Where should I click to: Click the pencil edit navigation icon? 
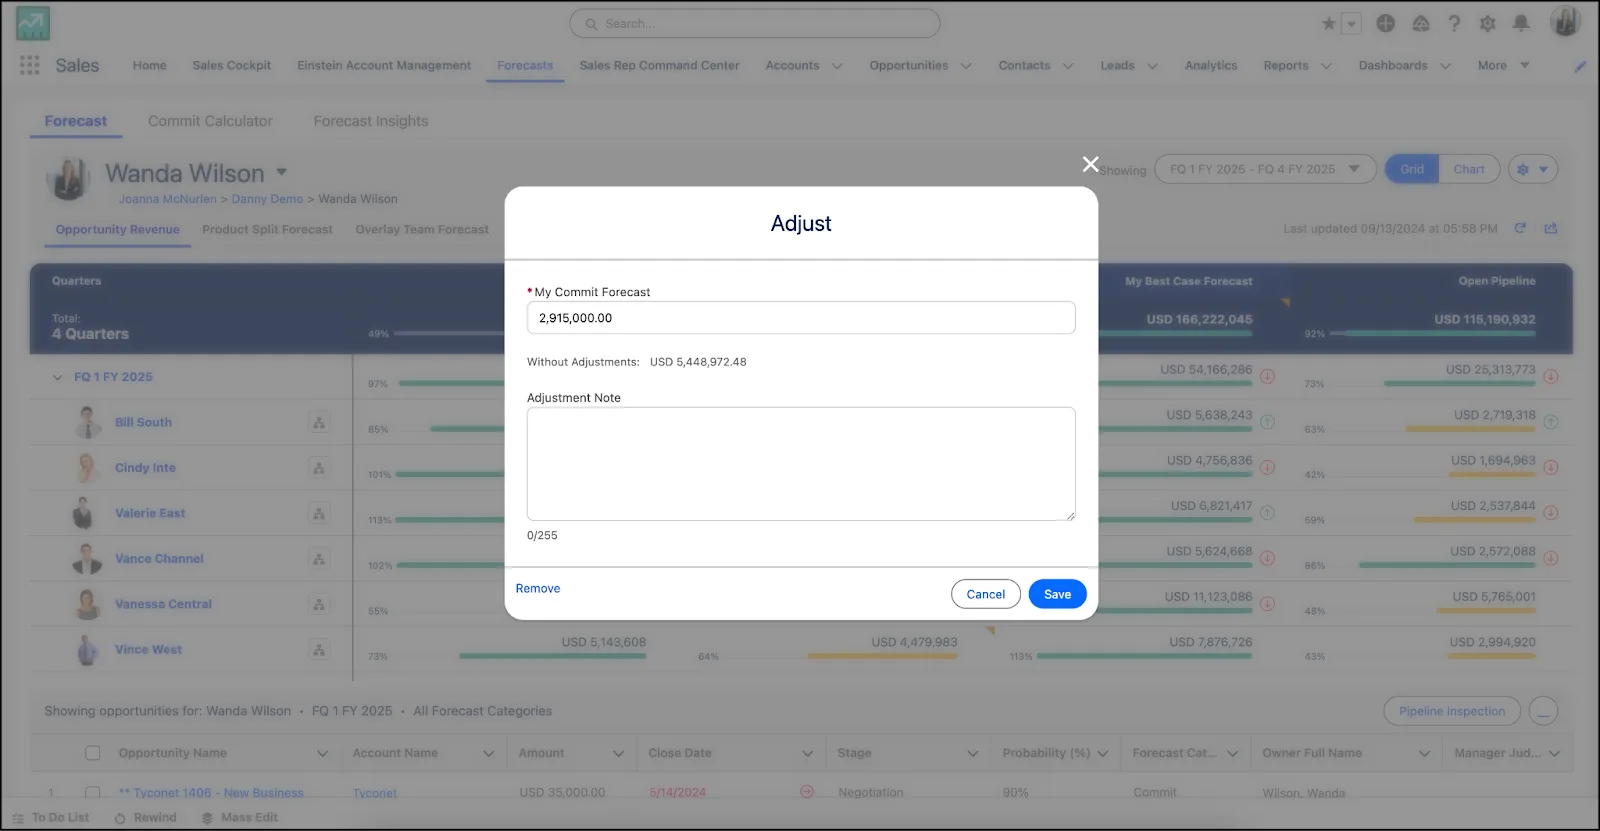click(1581, 66)
